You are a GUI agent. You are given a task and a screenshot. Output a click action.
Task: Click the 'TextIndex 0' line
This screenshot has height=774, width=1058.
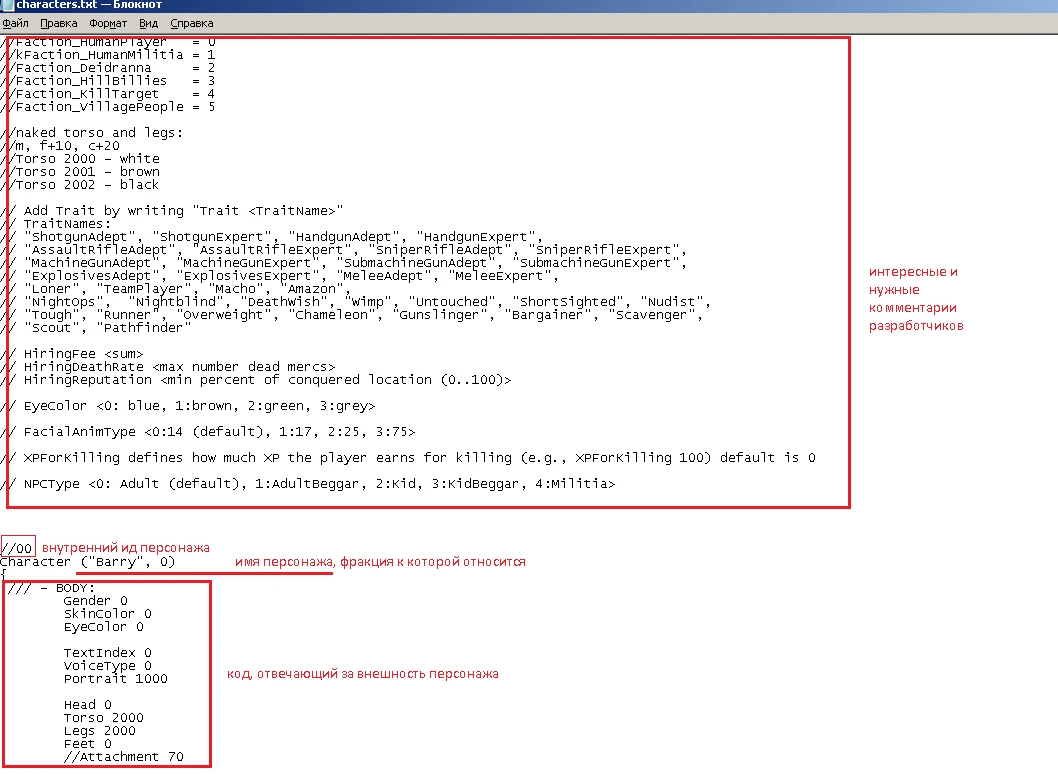pyautogui.click(x=107, y=653)
